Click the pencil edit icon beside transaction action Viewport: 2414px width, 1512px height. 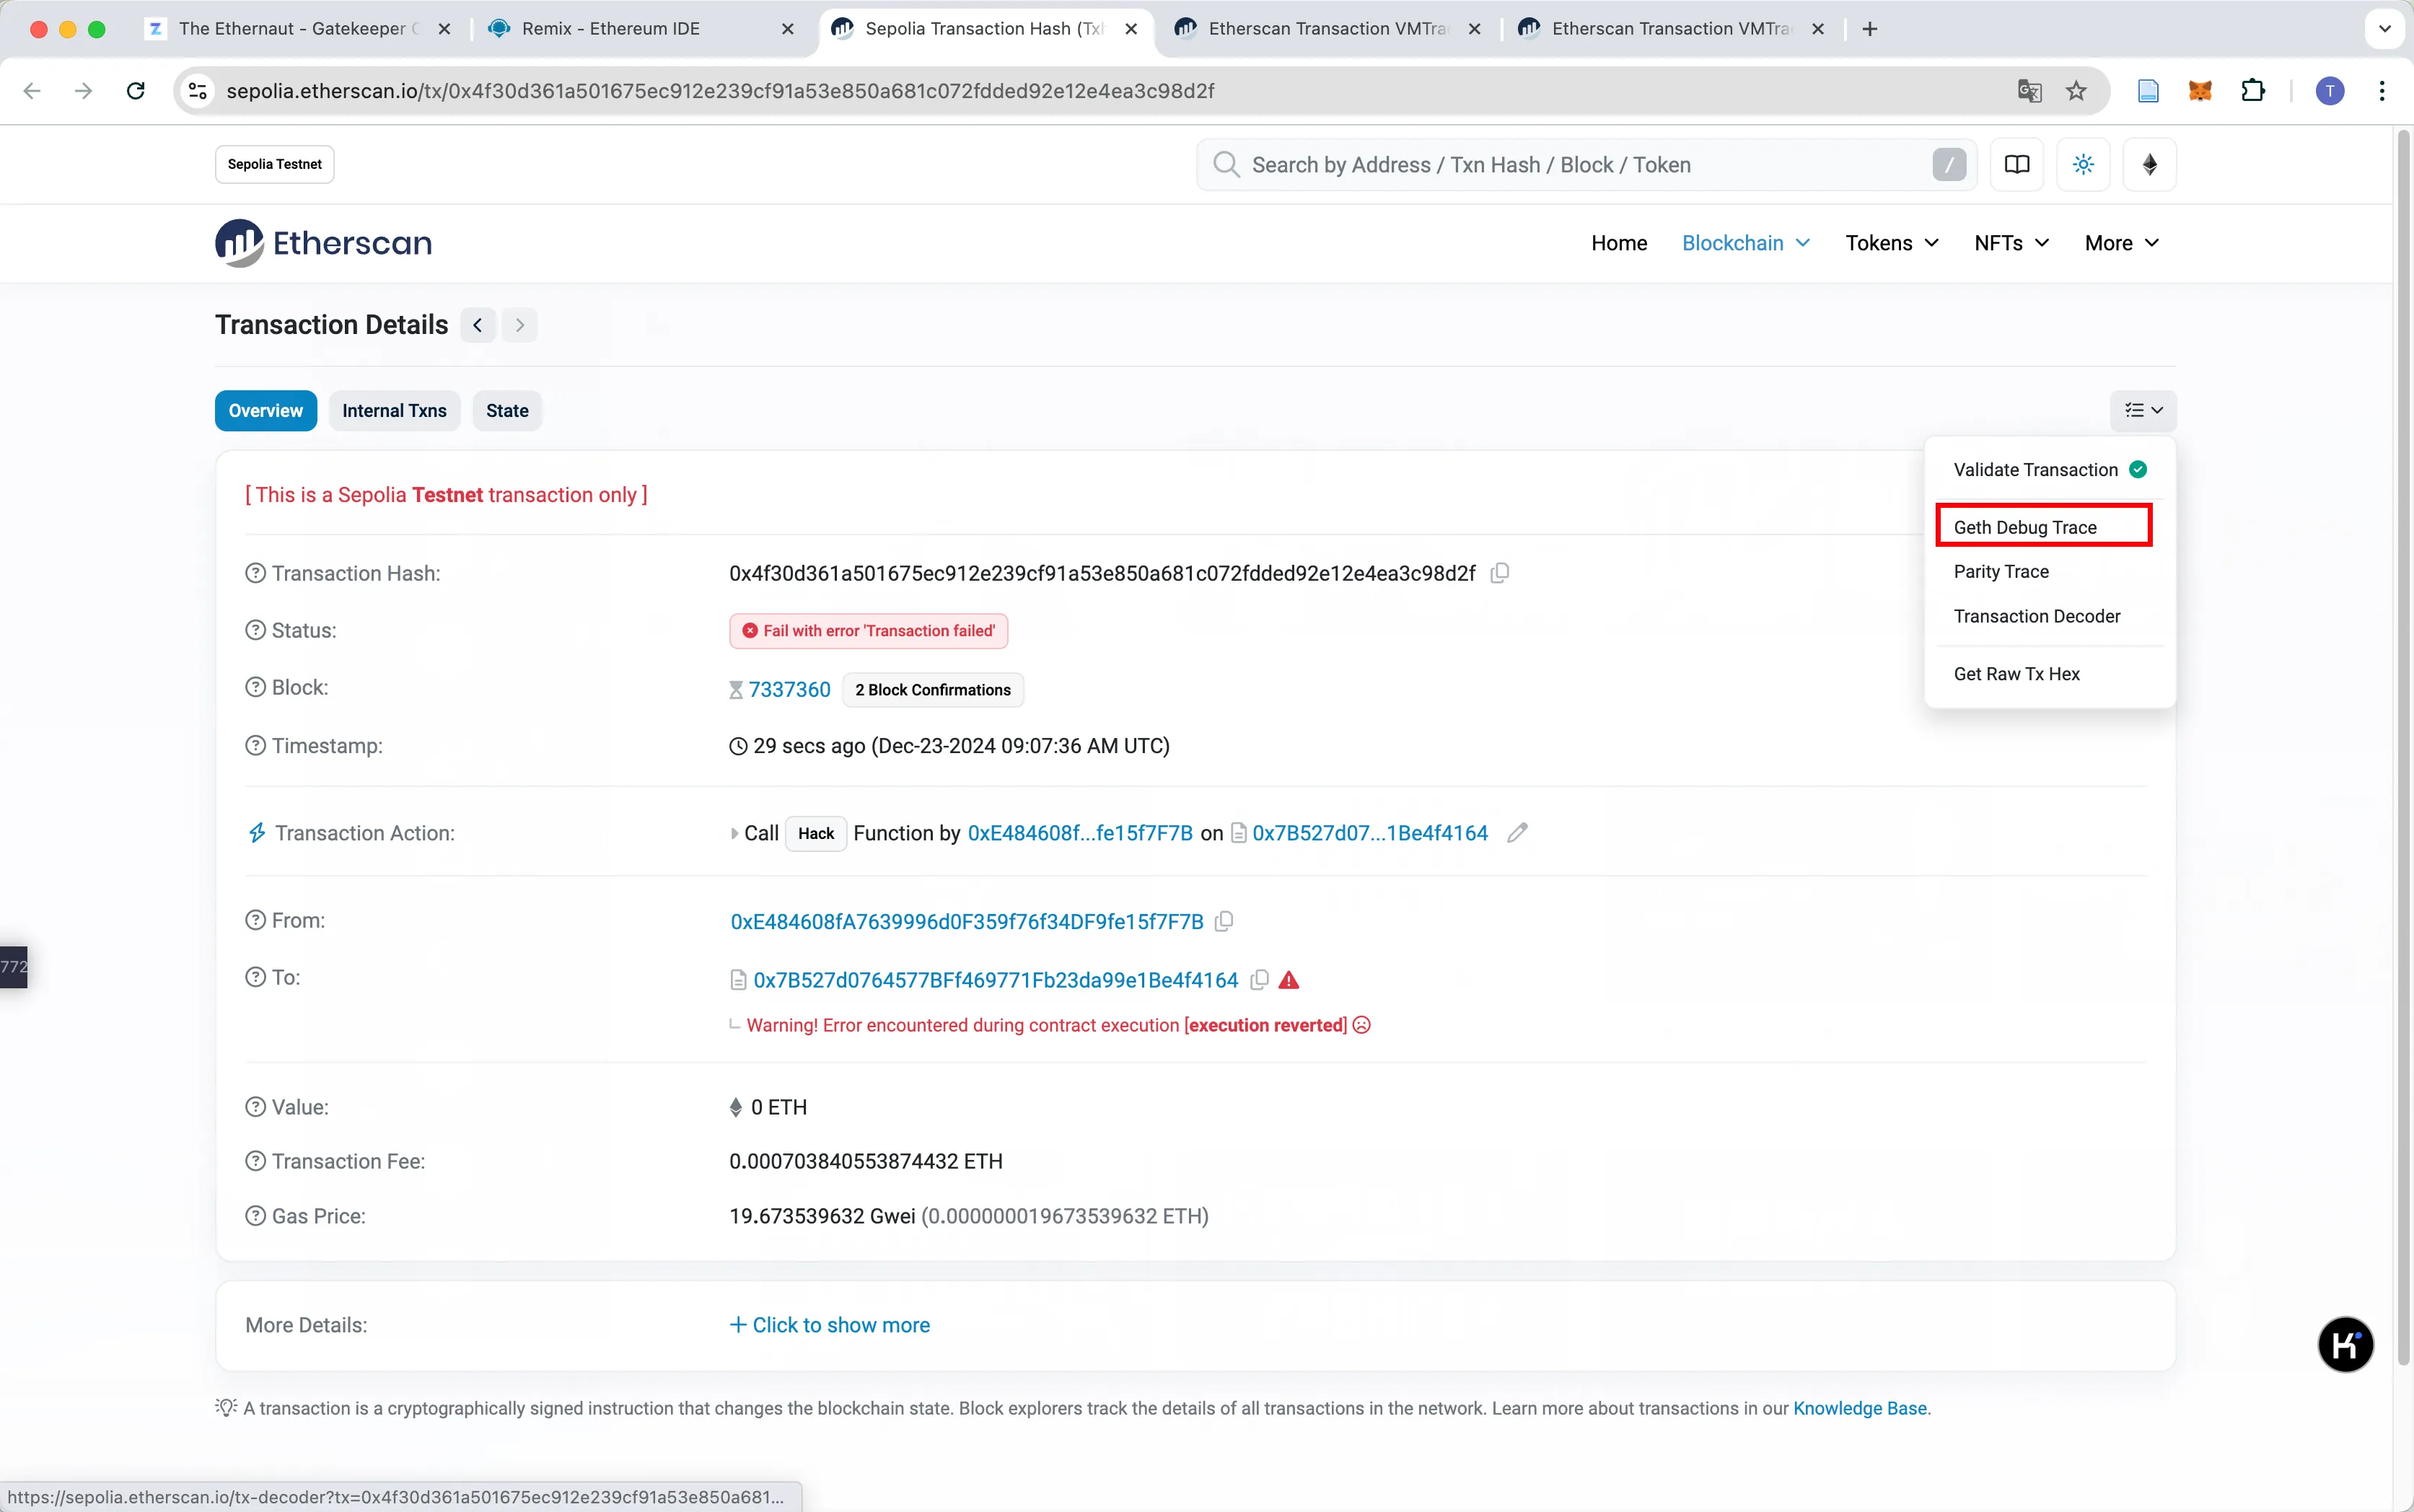(x=1517, y=833)
